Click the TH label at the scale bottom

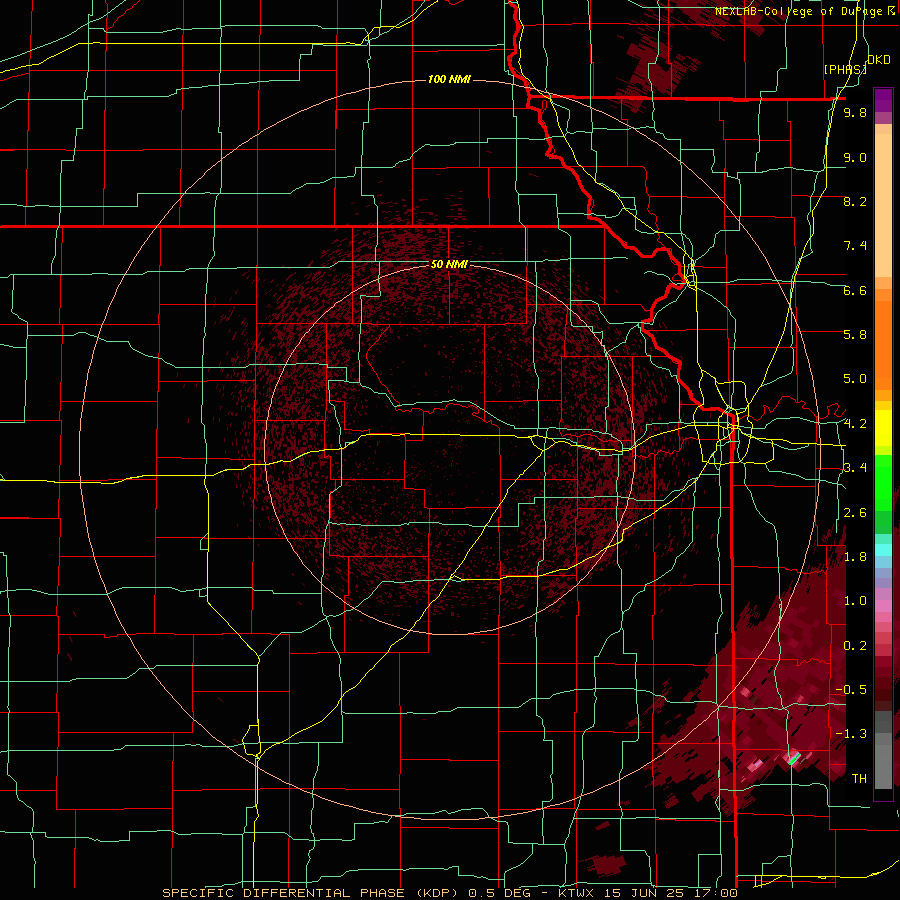coord(859,778)
